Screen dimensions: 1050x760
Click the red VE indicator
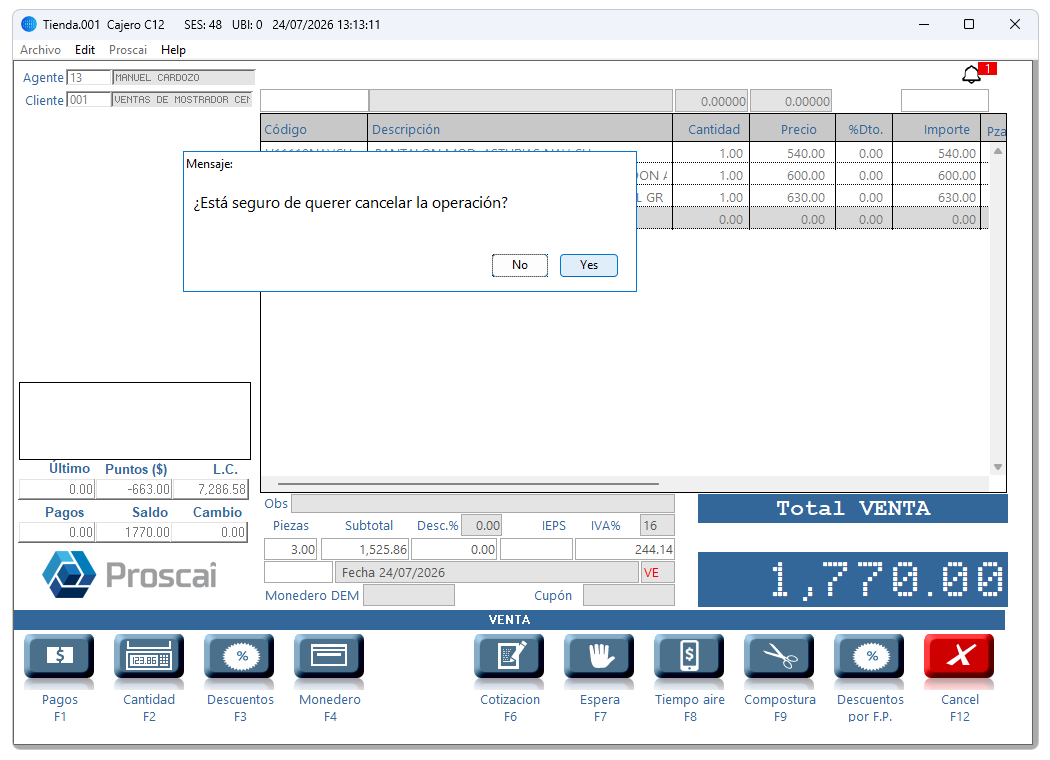pyautogui.click(x=658, y=573)
